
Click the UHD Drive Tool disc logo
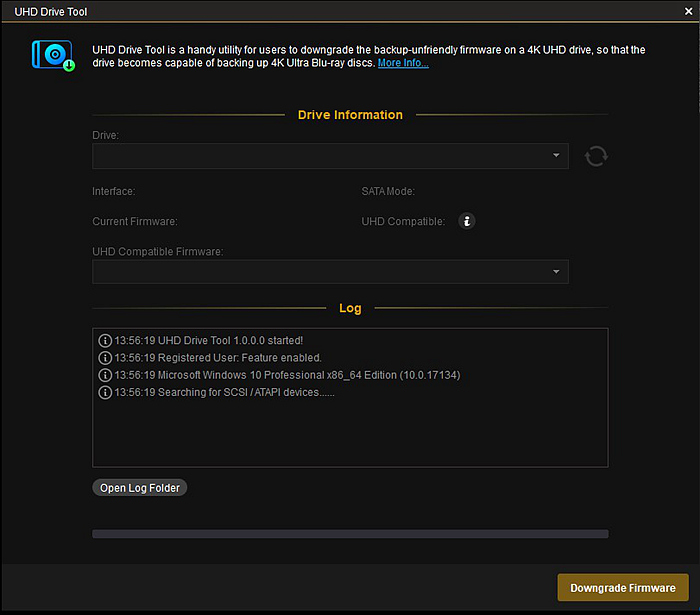coord(53,56)
